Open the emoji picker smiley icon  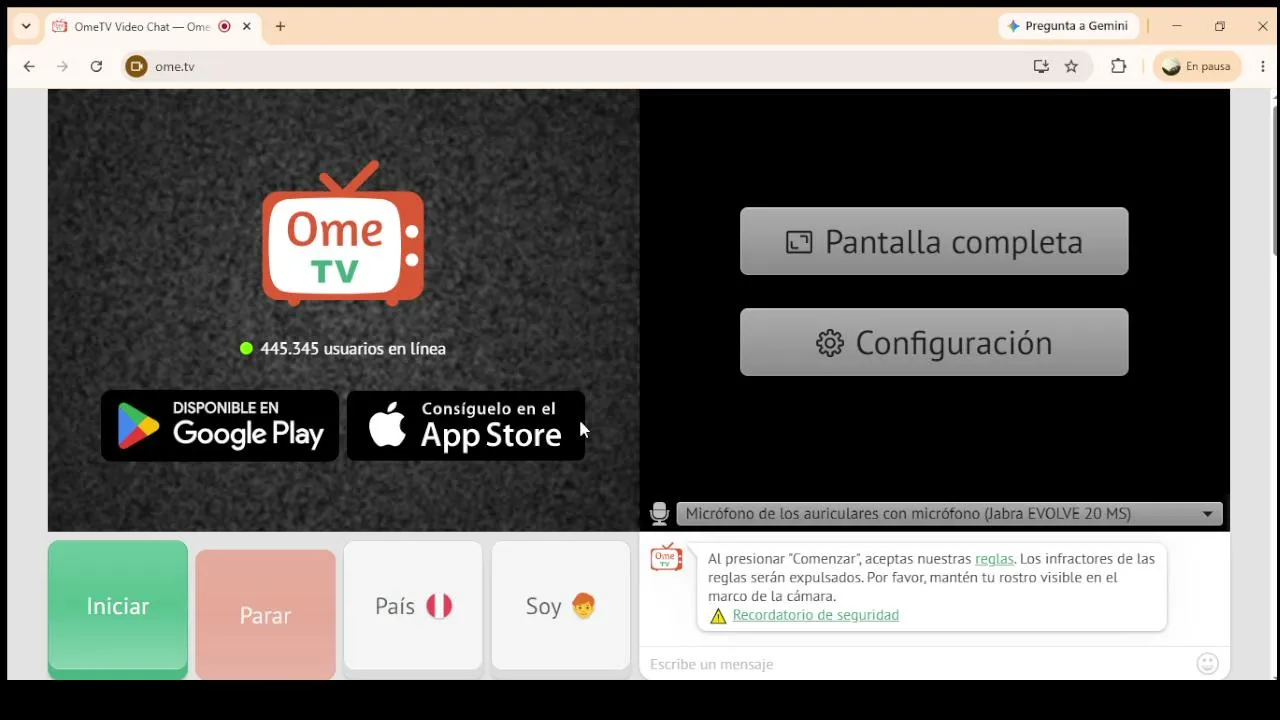point(1208,663)
